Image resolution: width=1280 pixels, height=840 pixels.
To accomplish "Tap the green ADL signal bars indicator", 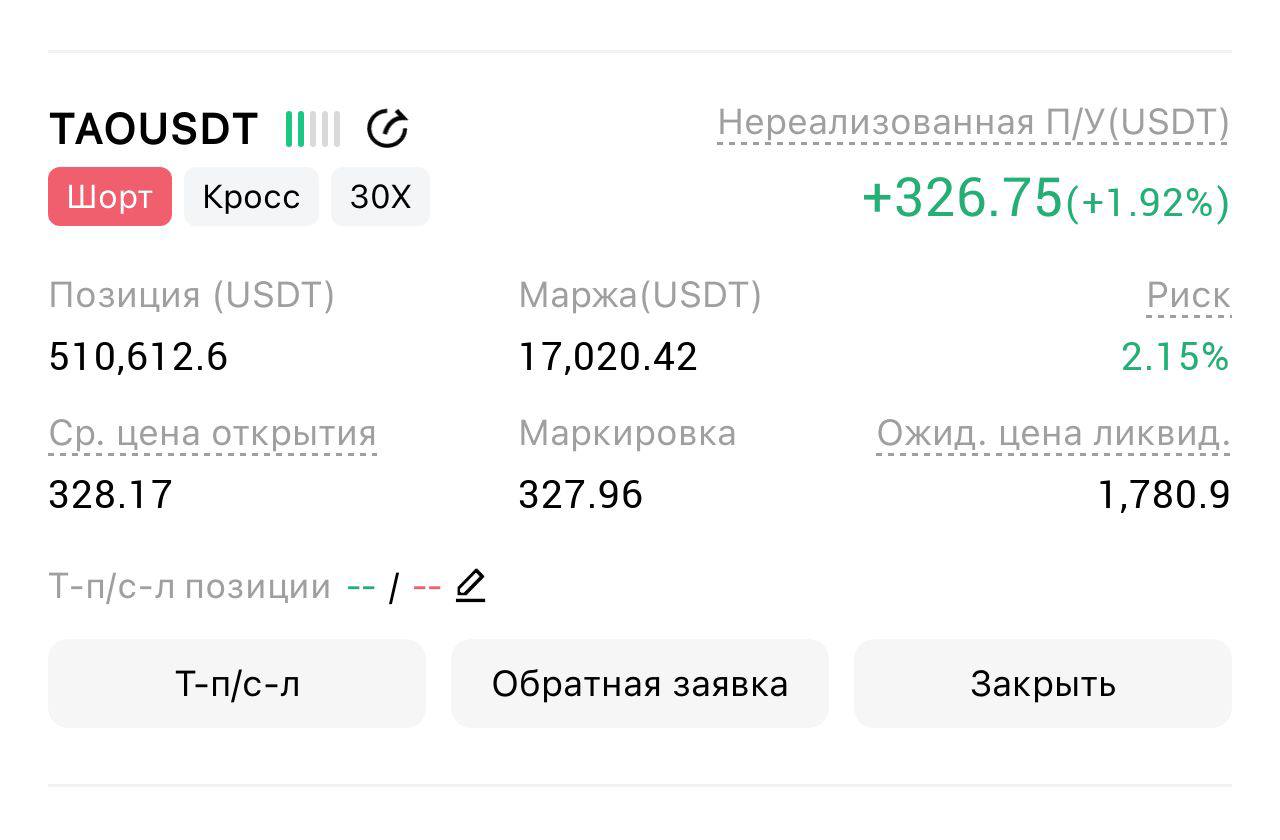I will point(312,129).
